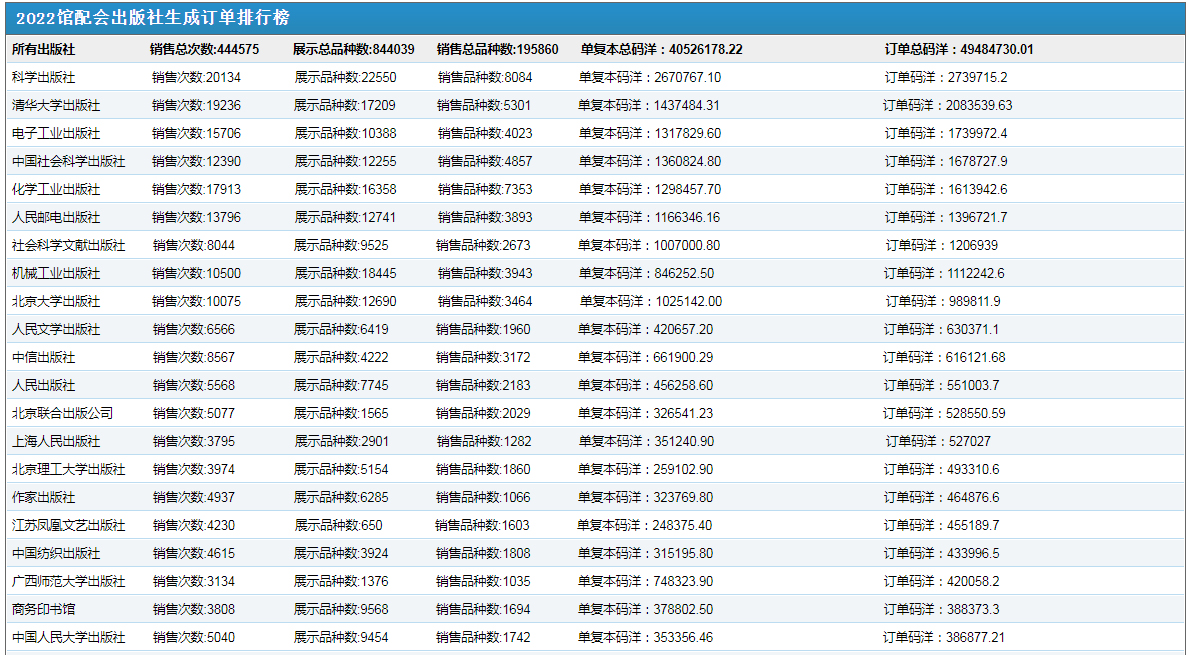Select the 社会科学文献出版社 entry
This screenshot has width=1189, height=655.
(x=69, y=245)
